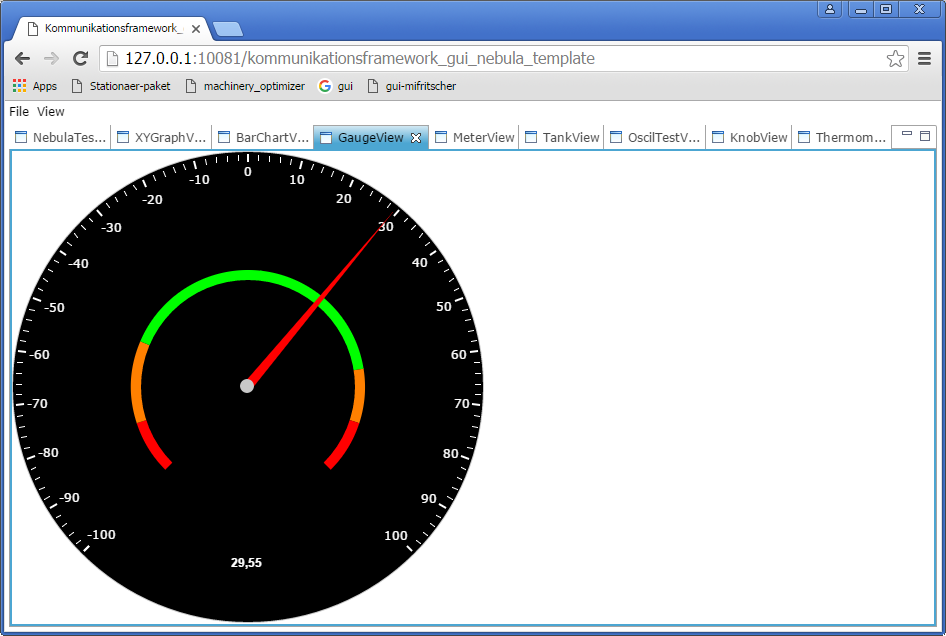Open the Apps bookmarks grid icon
Screen dimensions: 946x636
(19, 86)
